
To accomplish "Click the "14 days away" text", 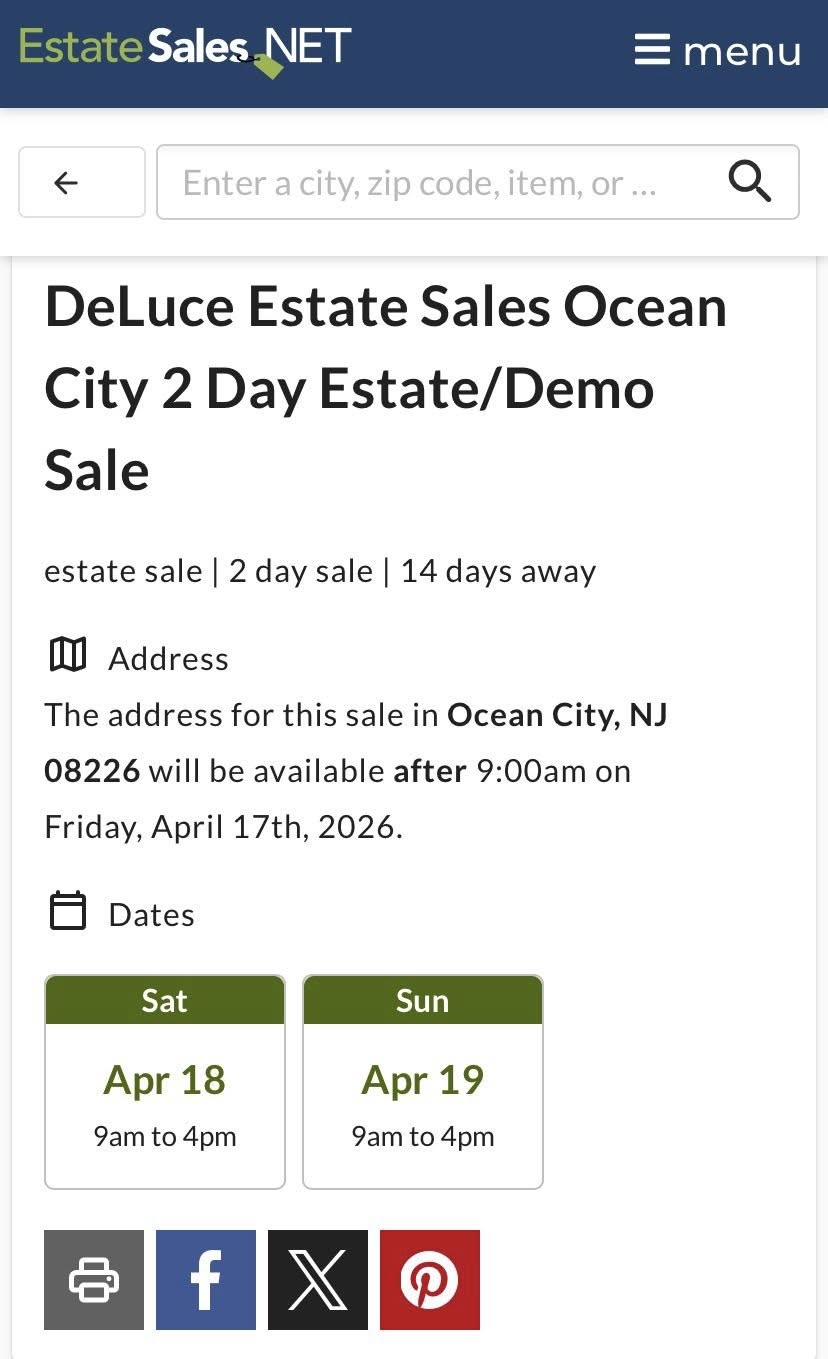I will (498, 571).
